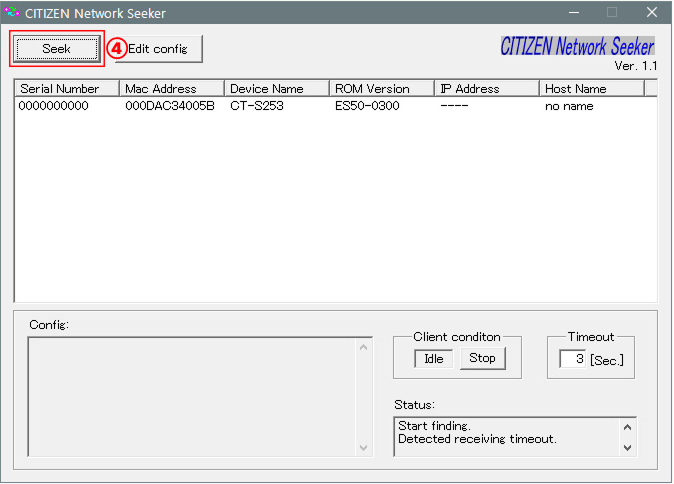Click inside the Config text area
The width and height of the screenshot is (674, 484).
tap(192, 397)
